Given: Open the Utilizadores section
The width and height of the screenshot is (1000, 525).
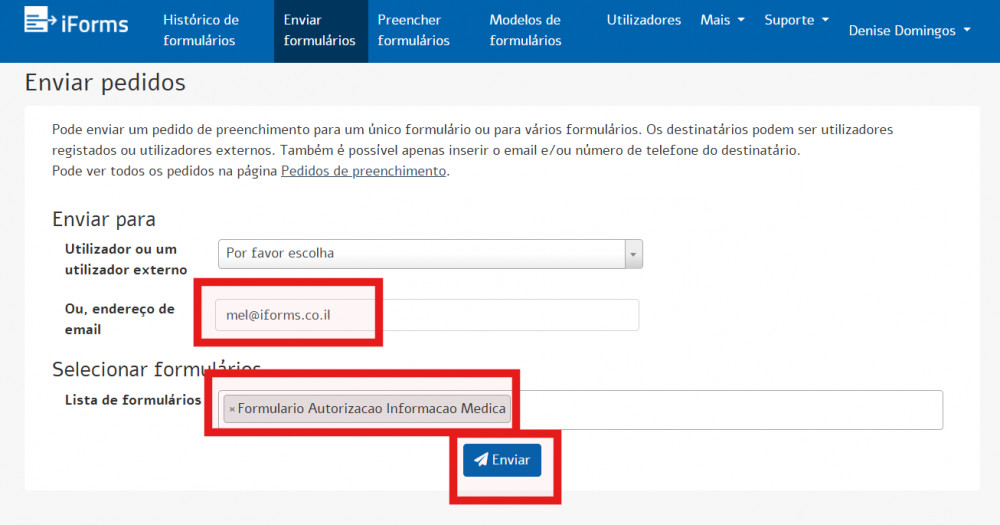Looking at the screenshot, I should pyautogui.click(x=643, y=20).
